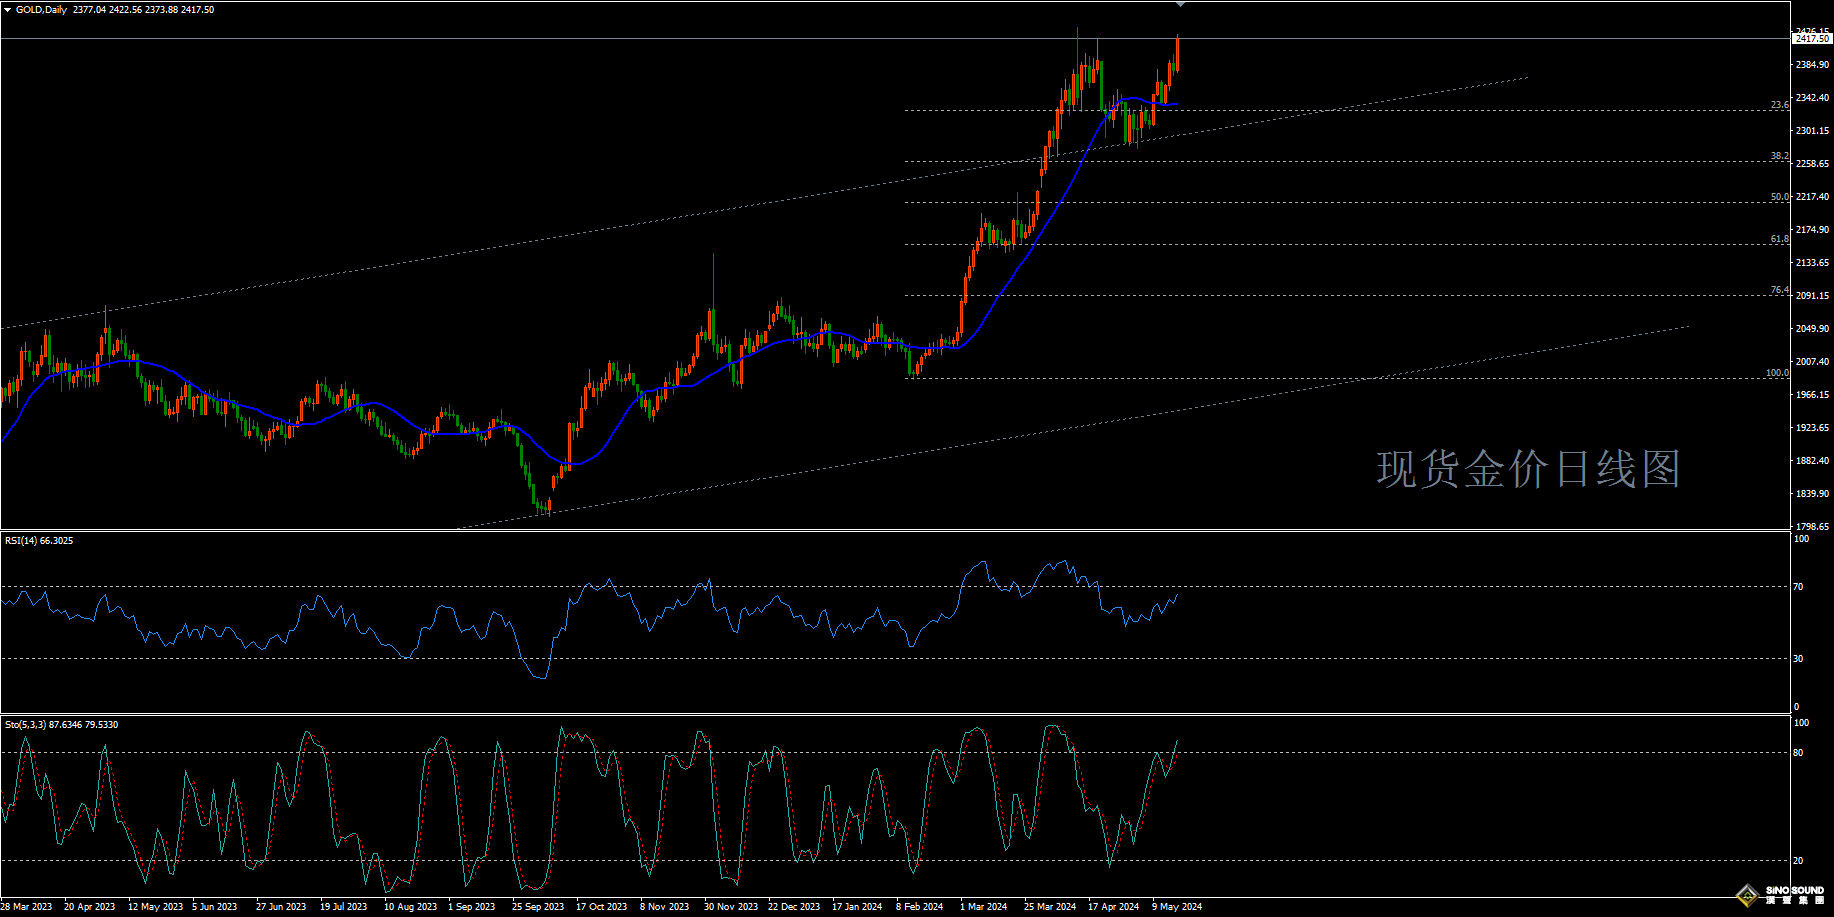Viewport: 1834px width, 917px height.
Task: Select the 38.2 Fibonacci level label
Action: pos(1779,156)
